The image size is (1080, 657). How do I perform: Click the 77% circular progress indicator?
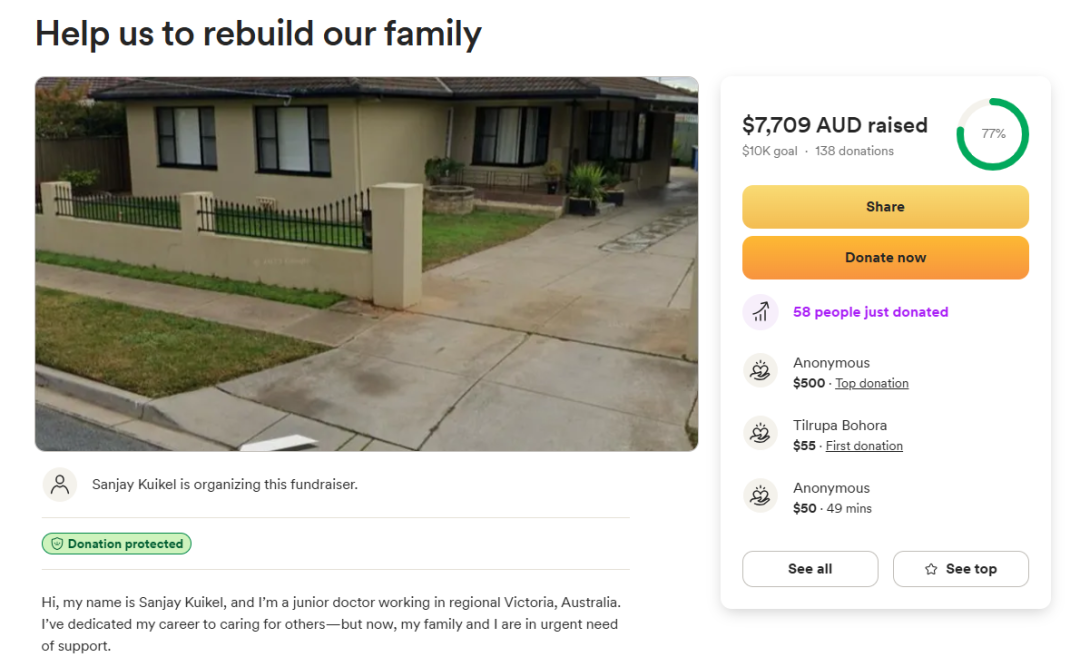(993, 134)
